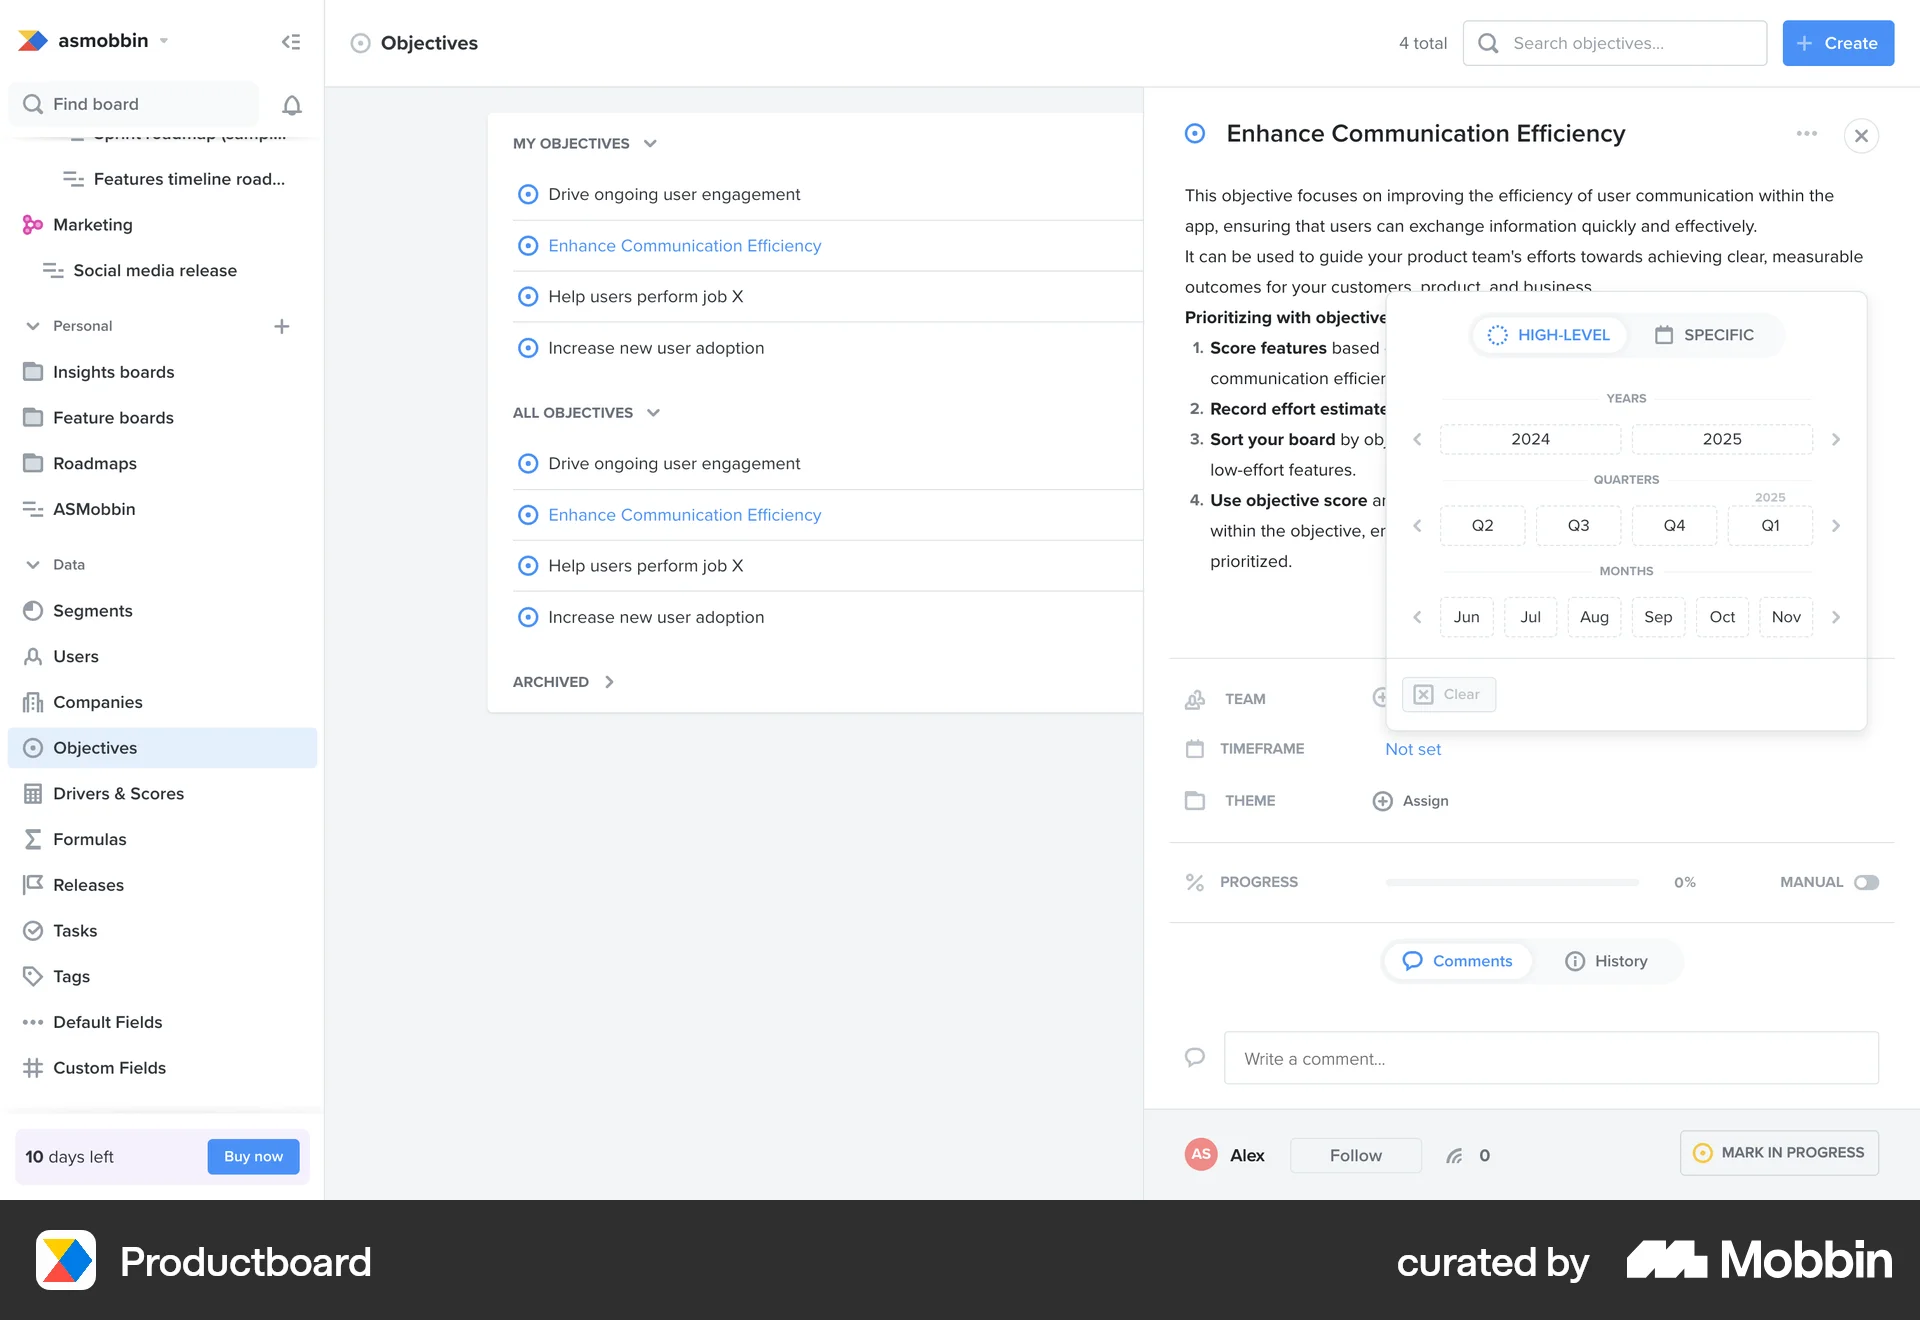Viewport: 1920px width, 1320px height.
Task: Select Drivers & Scores in the sidebar
Action: (x=118, y=793)
